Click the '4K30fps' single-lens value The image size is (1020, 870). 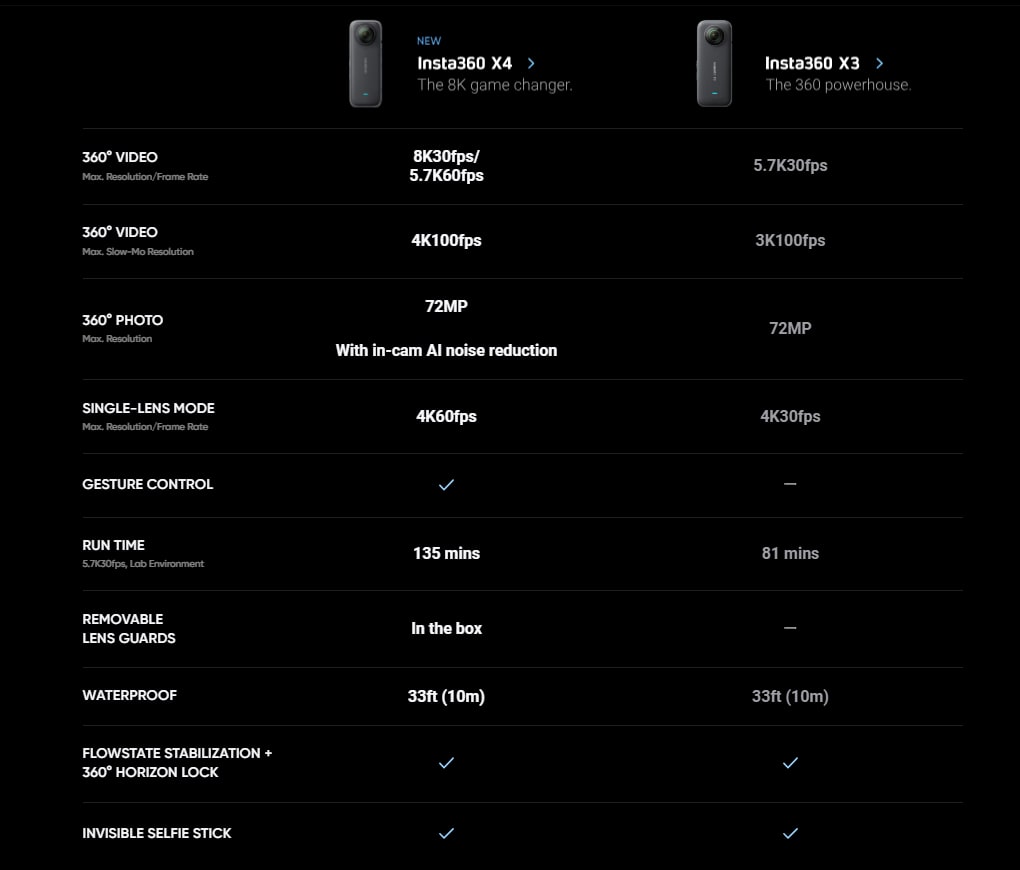790,416
